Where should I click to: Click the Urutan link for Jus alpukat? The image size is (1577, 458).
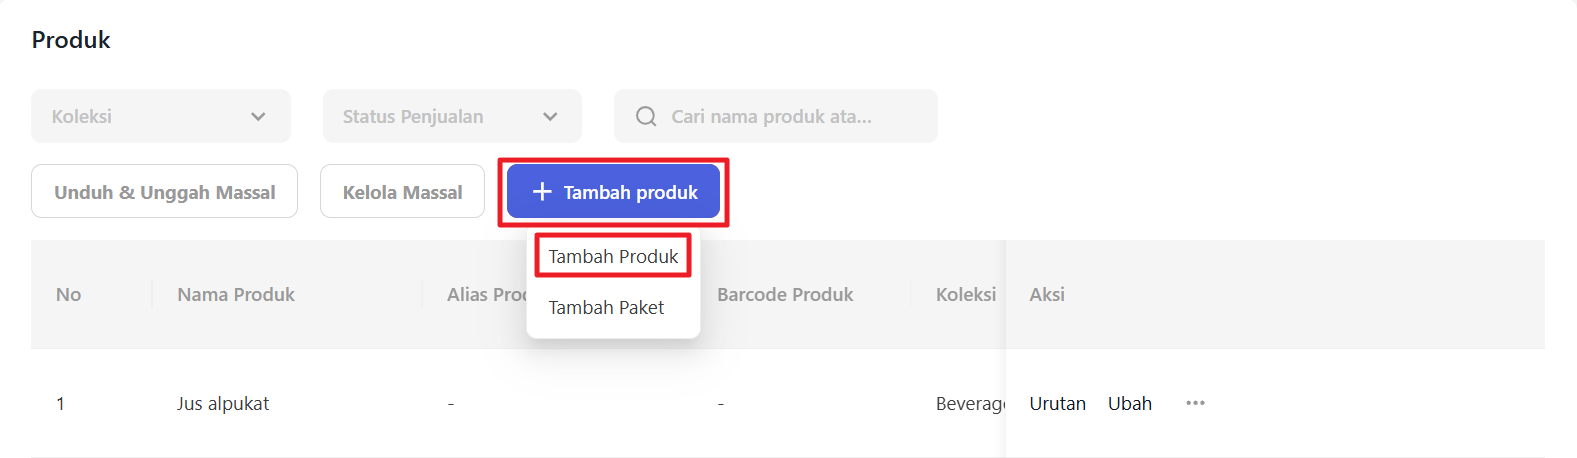(1057, 403)
